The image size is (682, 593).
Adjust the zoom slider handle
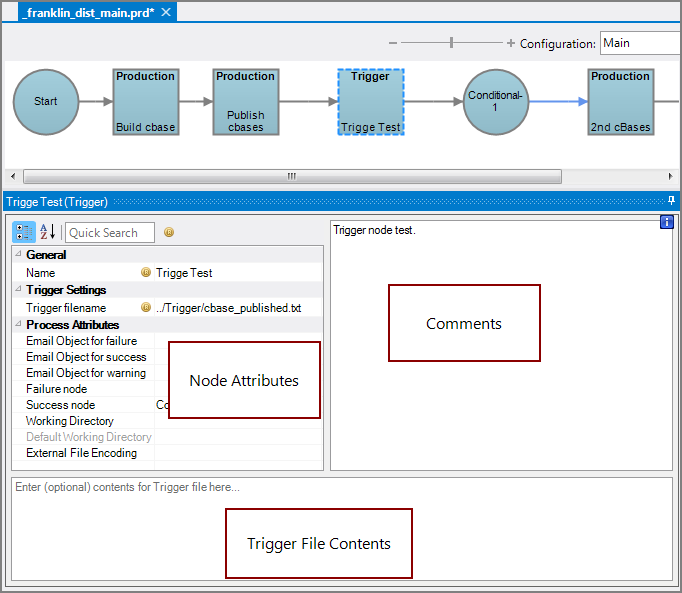coord(451,43)
